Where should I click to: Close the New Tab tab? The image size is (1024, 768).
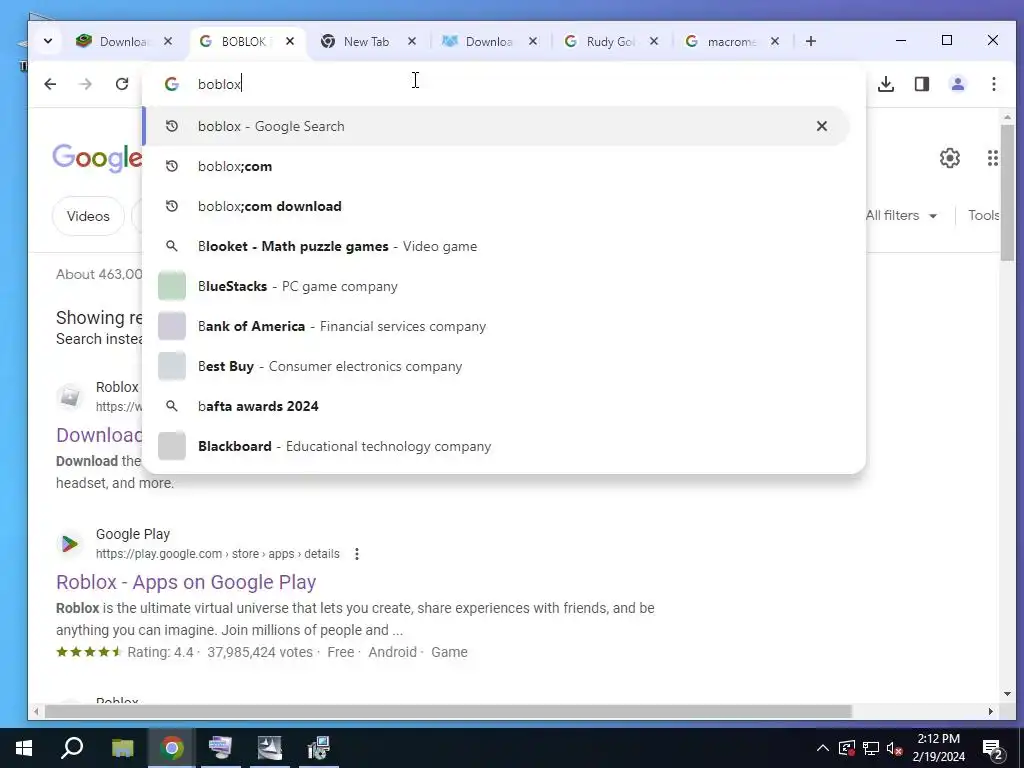(x=411, y=41)
